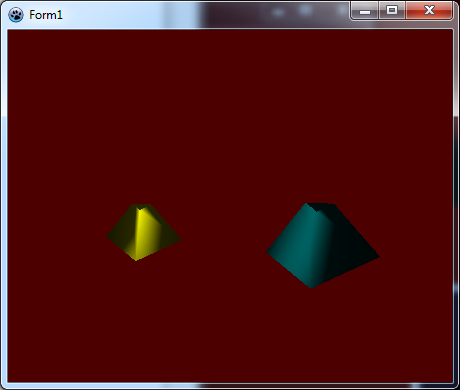The height and width of the screenshot is (390, 460).
Task: Click the empty title bar area right of Form1
Action: click(x=200, y=15)
